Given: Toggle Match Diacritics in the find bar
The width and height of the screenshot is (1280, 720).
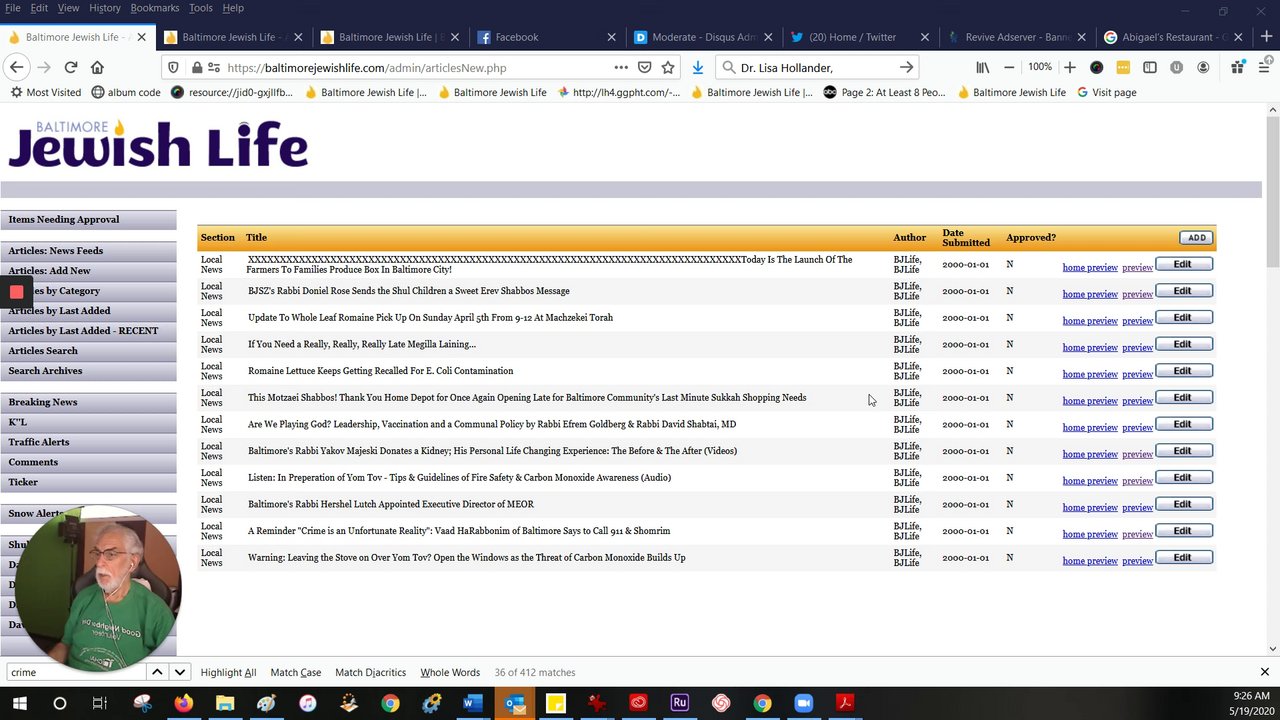Looking at the screenshot, I should [370, 672].
